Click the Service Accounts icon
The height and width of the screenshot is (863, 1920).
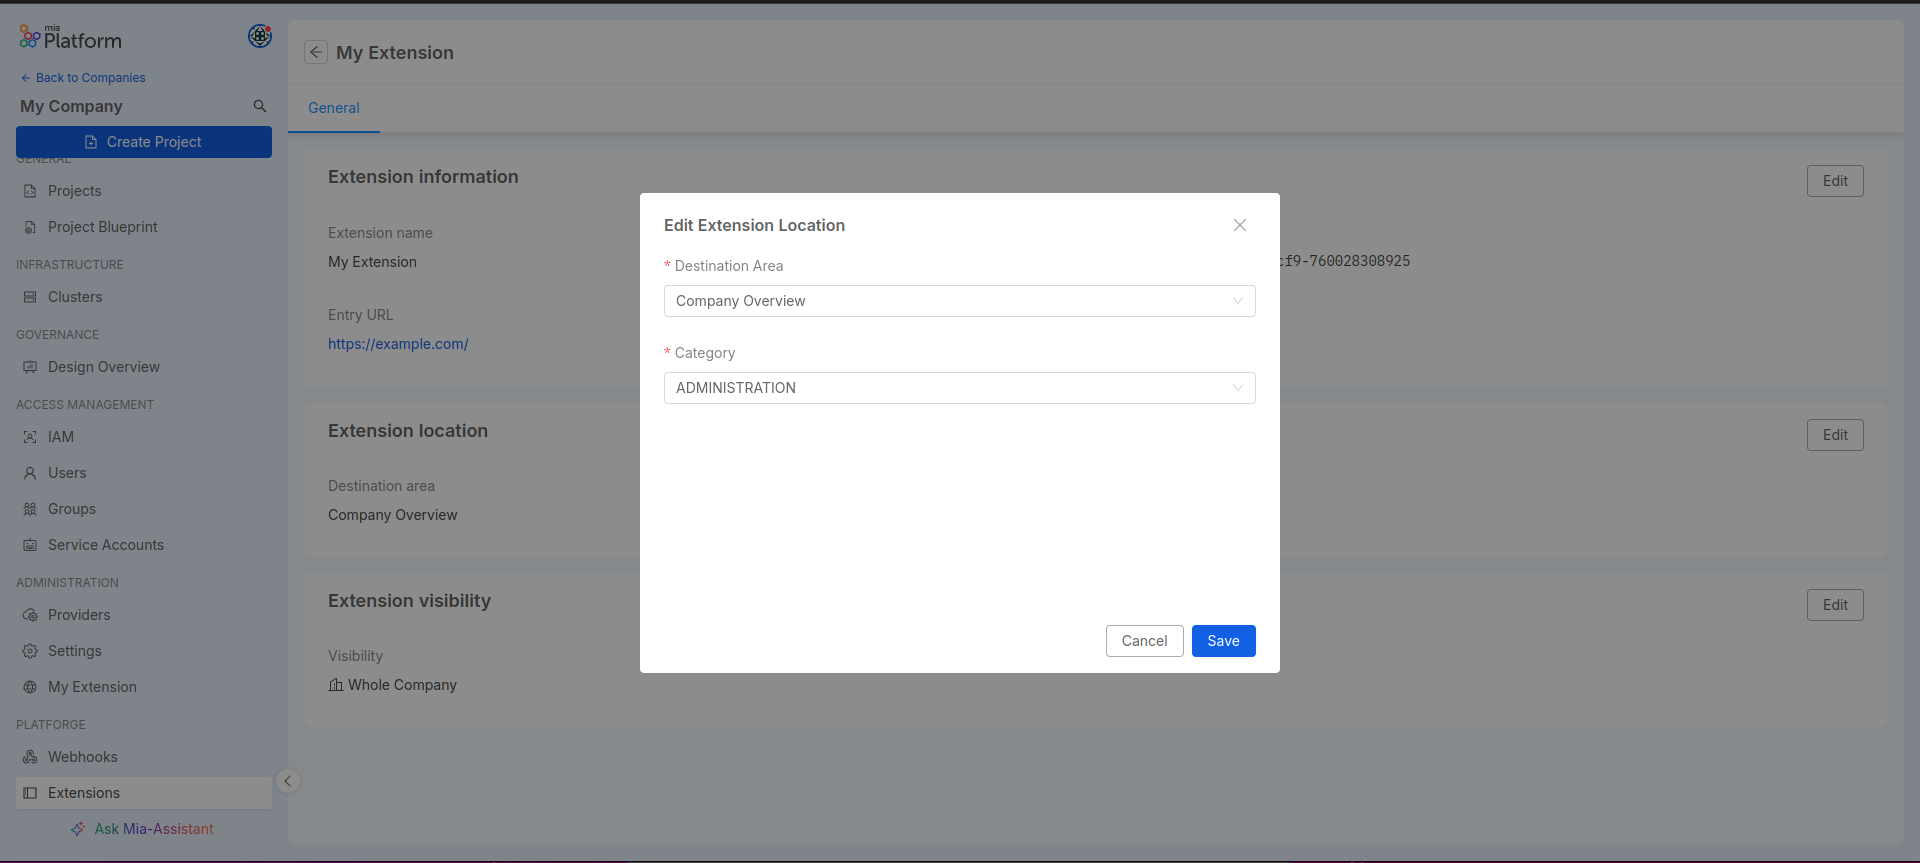30,545
